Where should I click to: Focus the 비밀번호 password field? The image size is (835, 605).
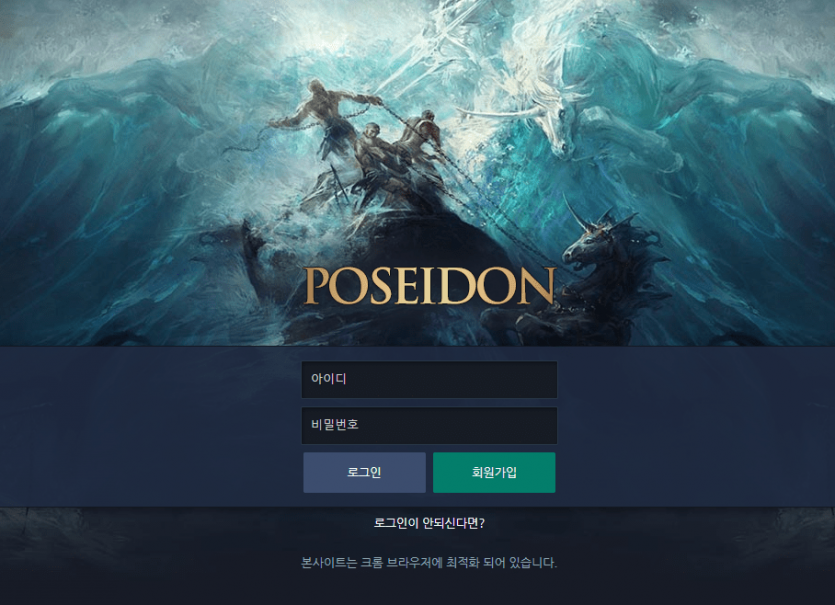(x=429, y=426)
